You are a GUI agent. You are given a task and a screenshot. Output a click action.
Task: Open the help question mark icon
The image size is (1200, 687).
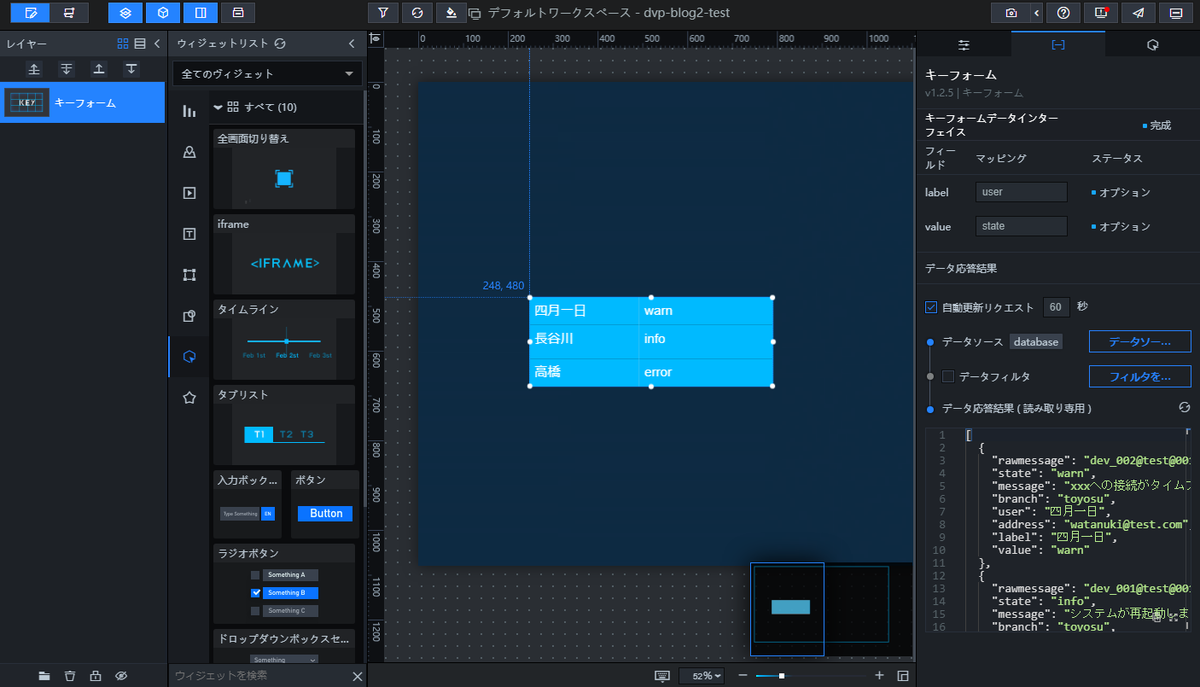pyautogui.click(x=1063, y=13)
